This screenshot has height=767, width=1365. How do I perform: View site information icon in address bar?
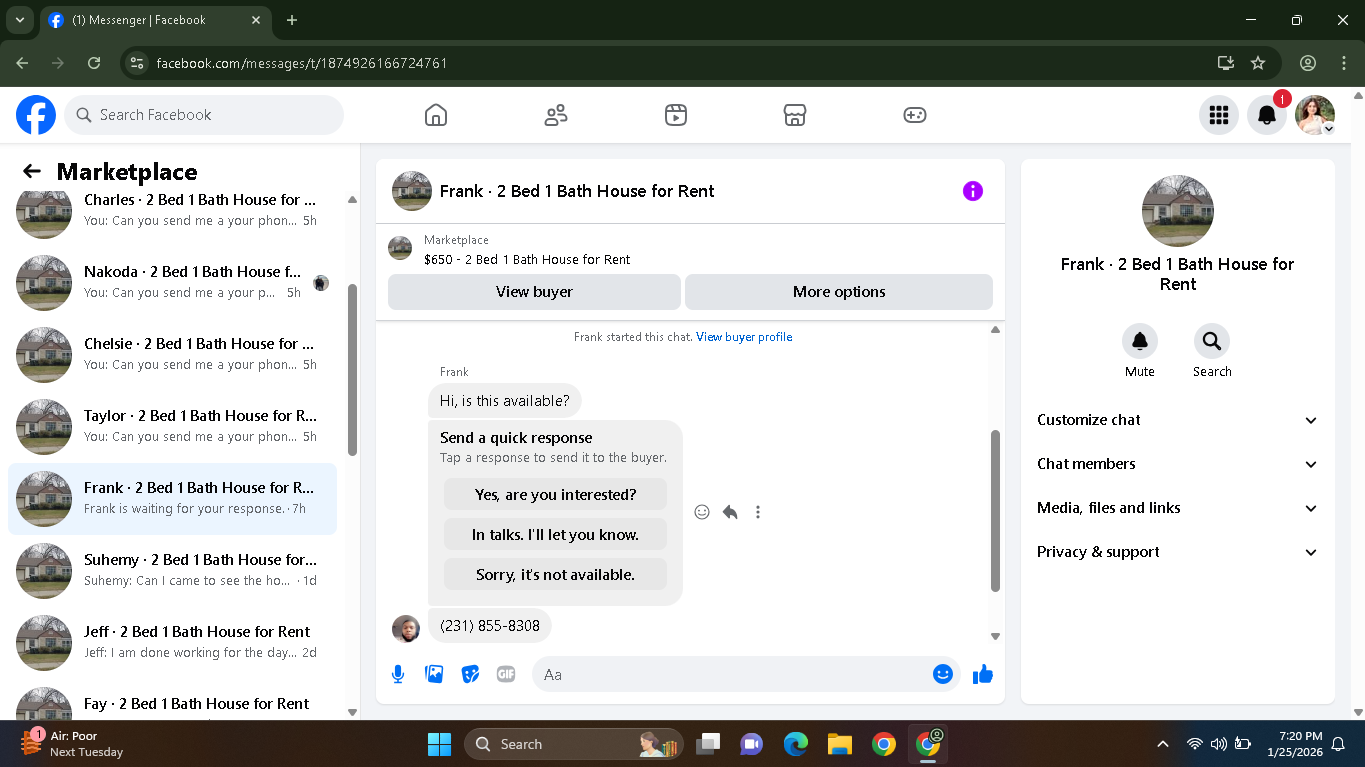click(x=138, y=63)
